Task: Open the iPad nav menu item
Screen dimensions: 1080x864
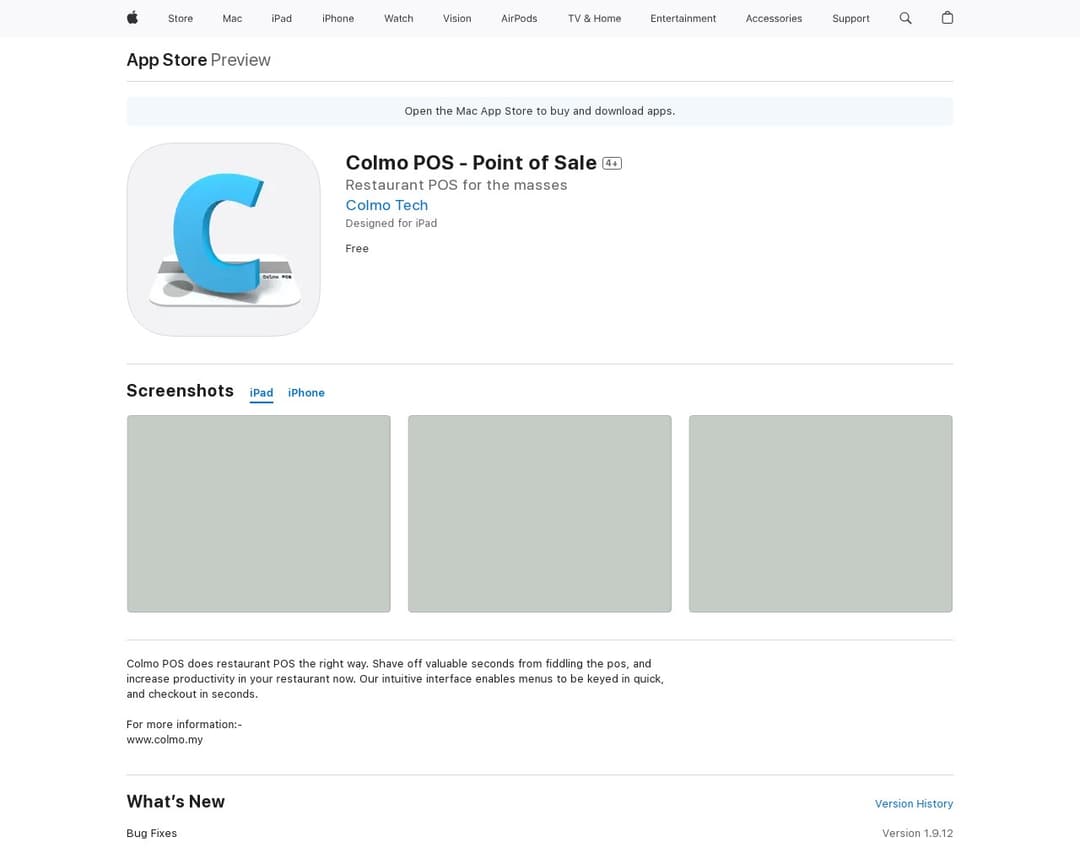Action: tap(282, 19)
